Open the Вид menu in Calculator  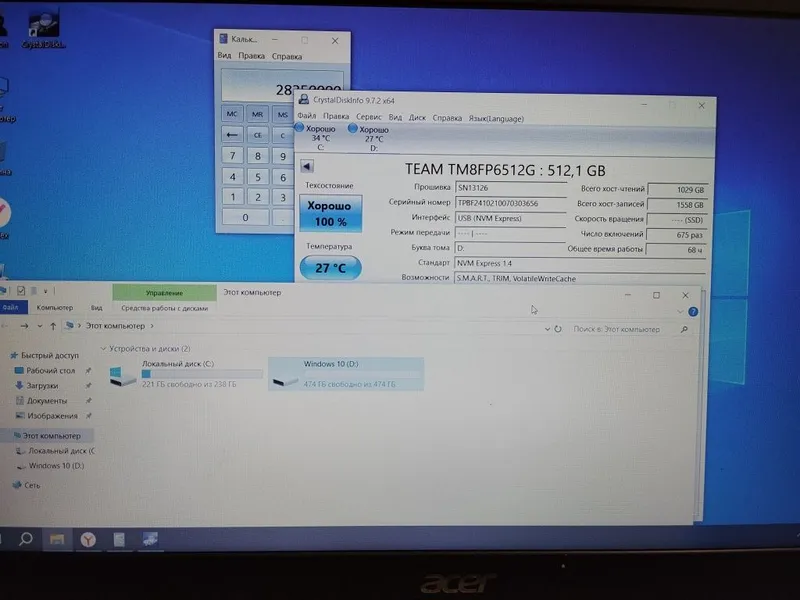[x=224, y=55]
